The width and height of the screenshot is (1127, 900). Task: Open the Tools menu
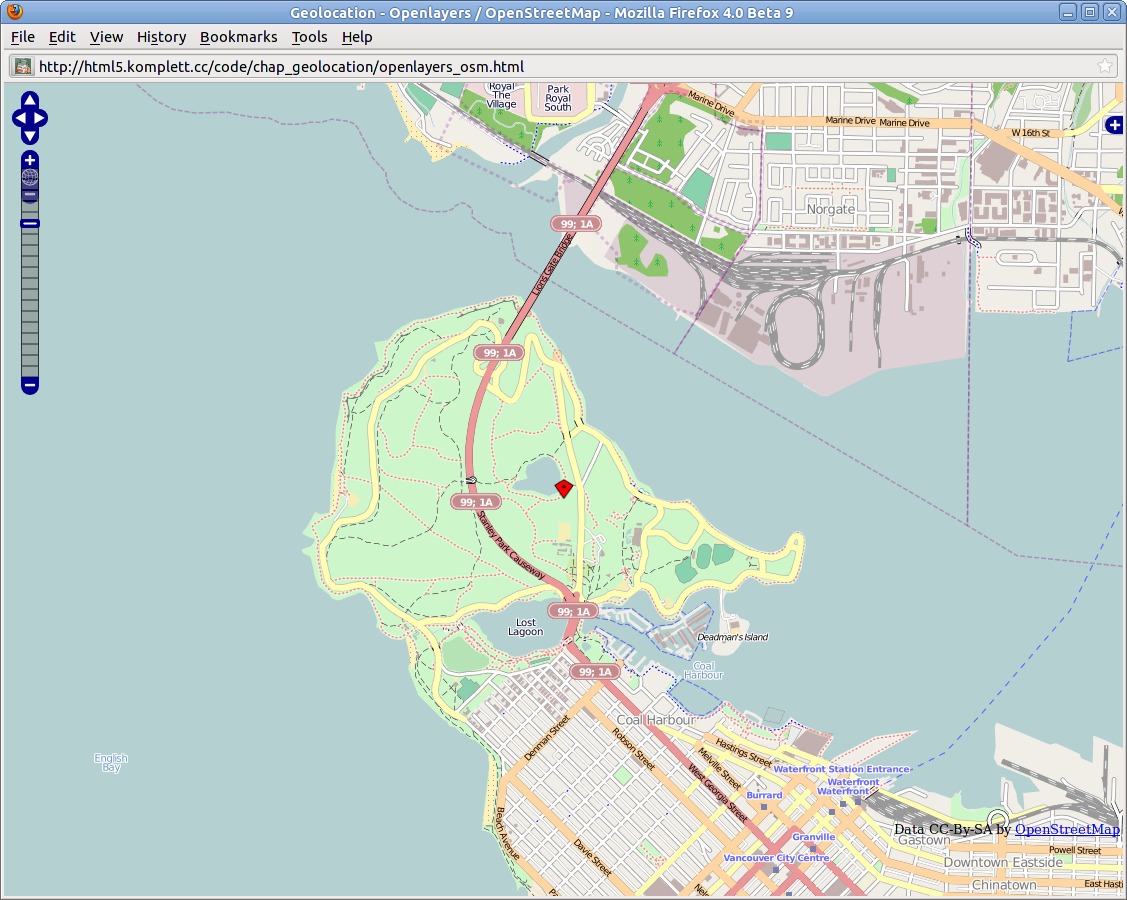[309, 37]
